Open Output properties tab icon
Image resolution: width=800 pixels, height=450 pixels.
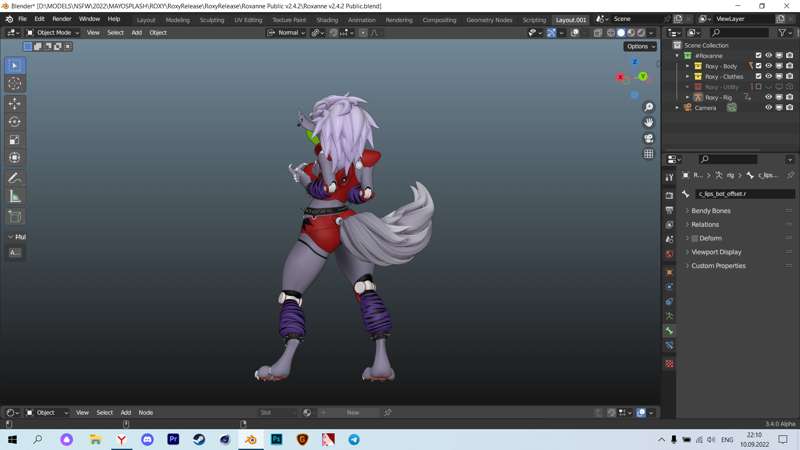tap(669, 210)
